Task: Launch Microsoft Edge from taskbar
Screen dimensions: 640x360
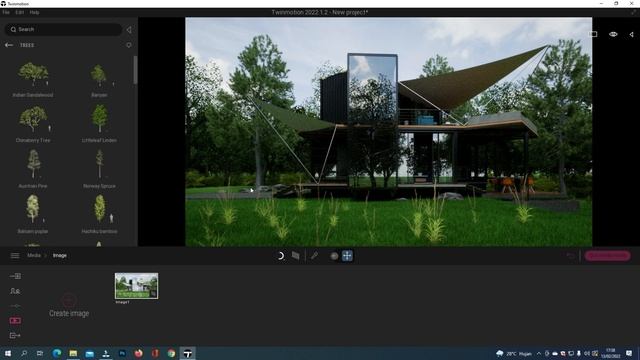Action: click(x=57, y=353)
